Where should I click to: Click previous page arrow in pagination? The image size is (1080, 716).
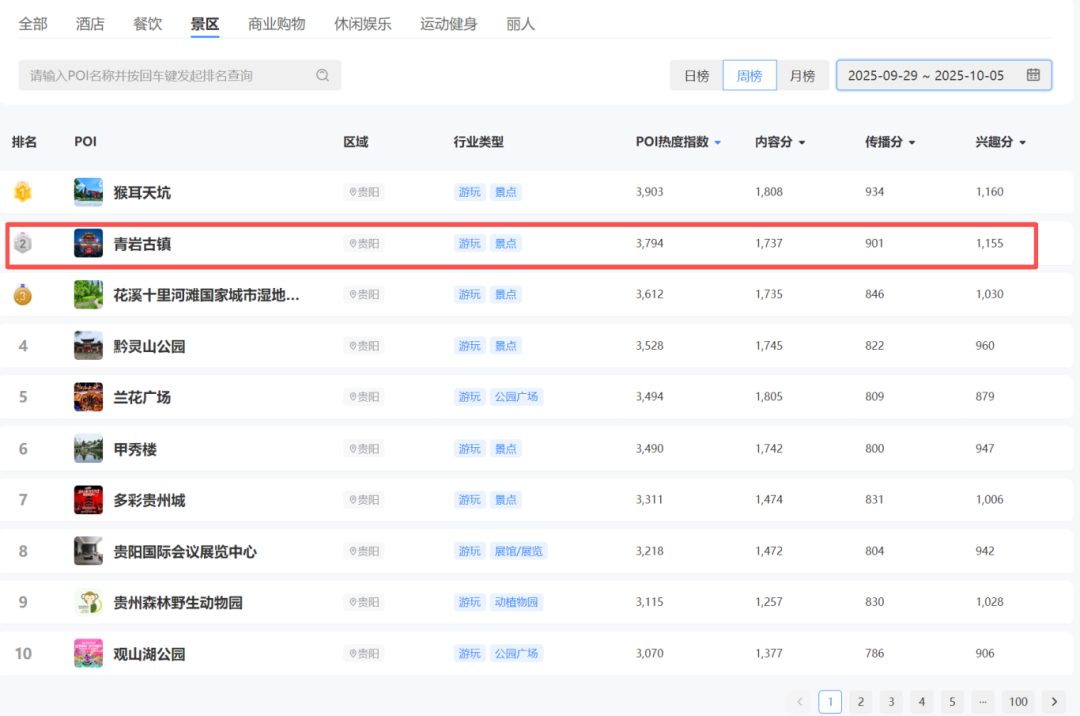(x=799, y=702)
